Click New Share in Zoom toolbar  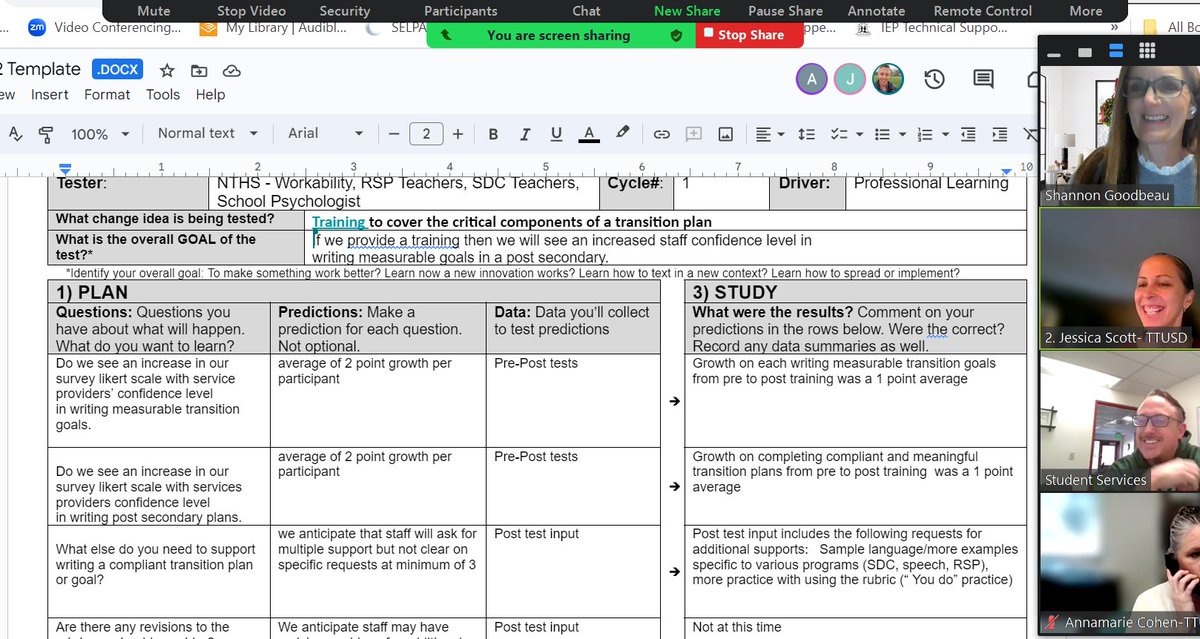(x=687, y=11)
